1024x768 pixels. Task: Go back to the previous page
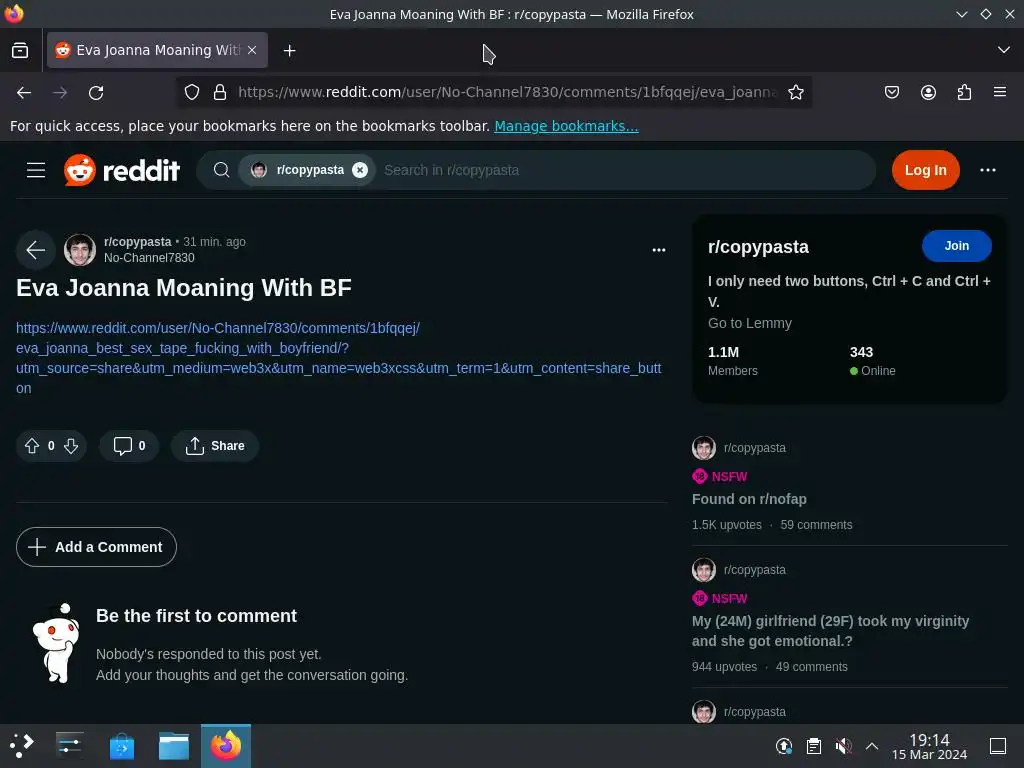24,93
